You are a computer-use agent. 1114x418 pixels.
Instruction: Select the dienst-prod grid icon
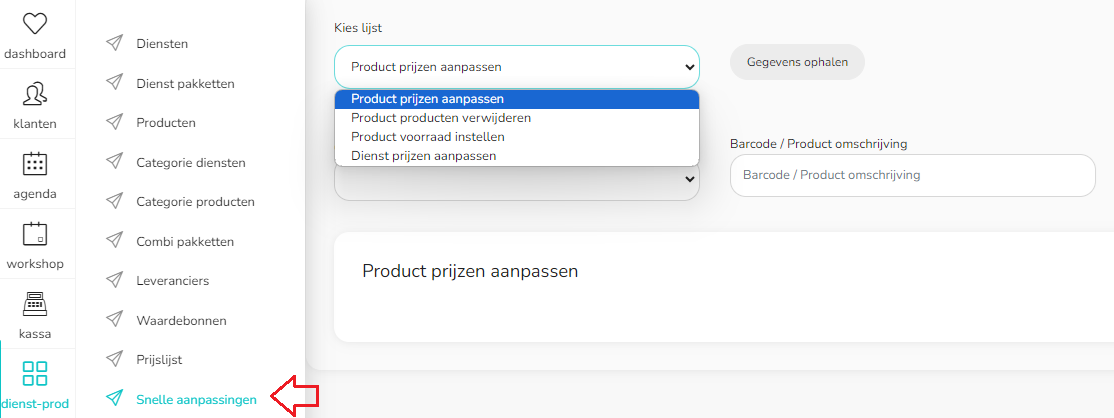pos(35,374)
